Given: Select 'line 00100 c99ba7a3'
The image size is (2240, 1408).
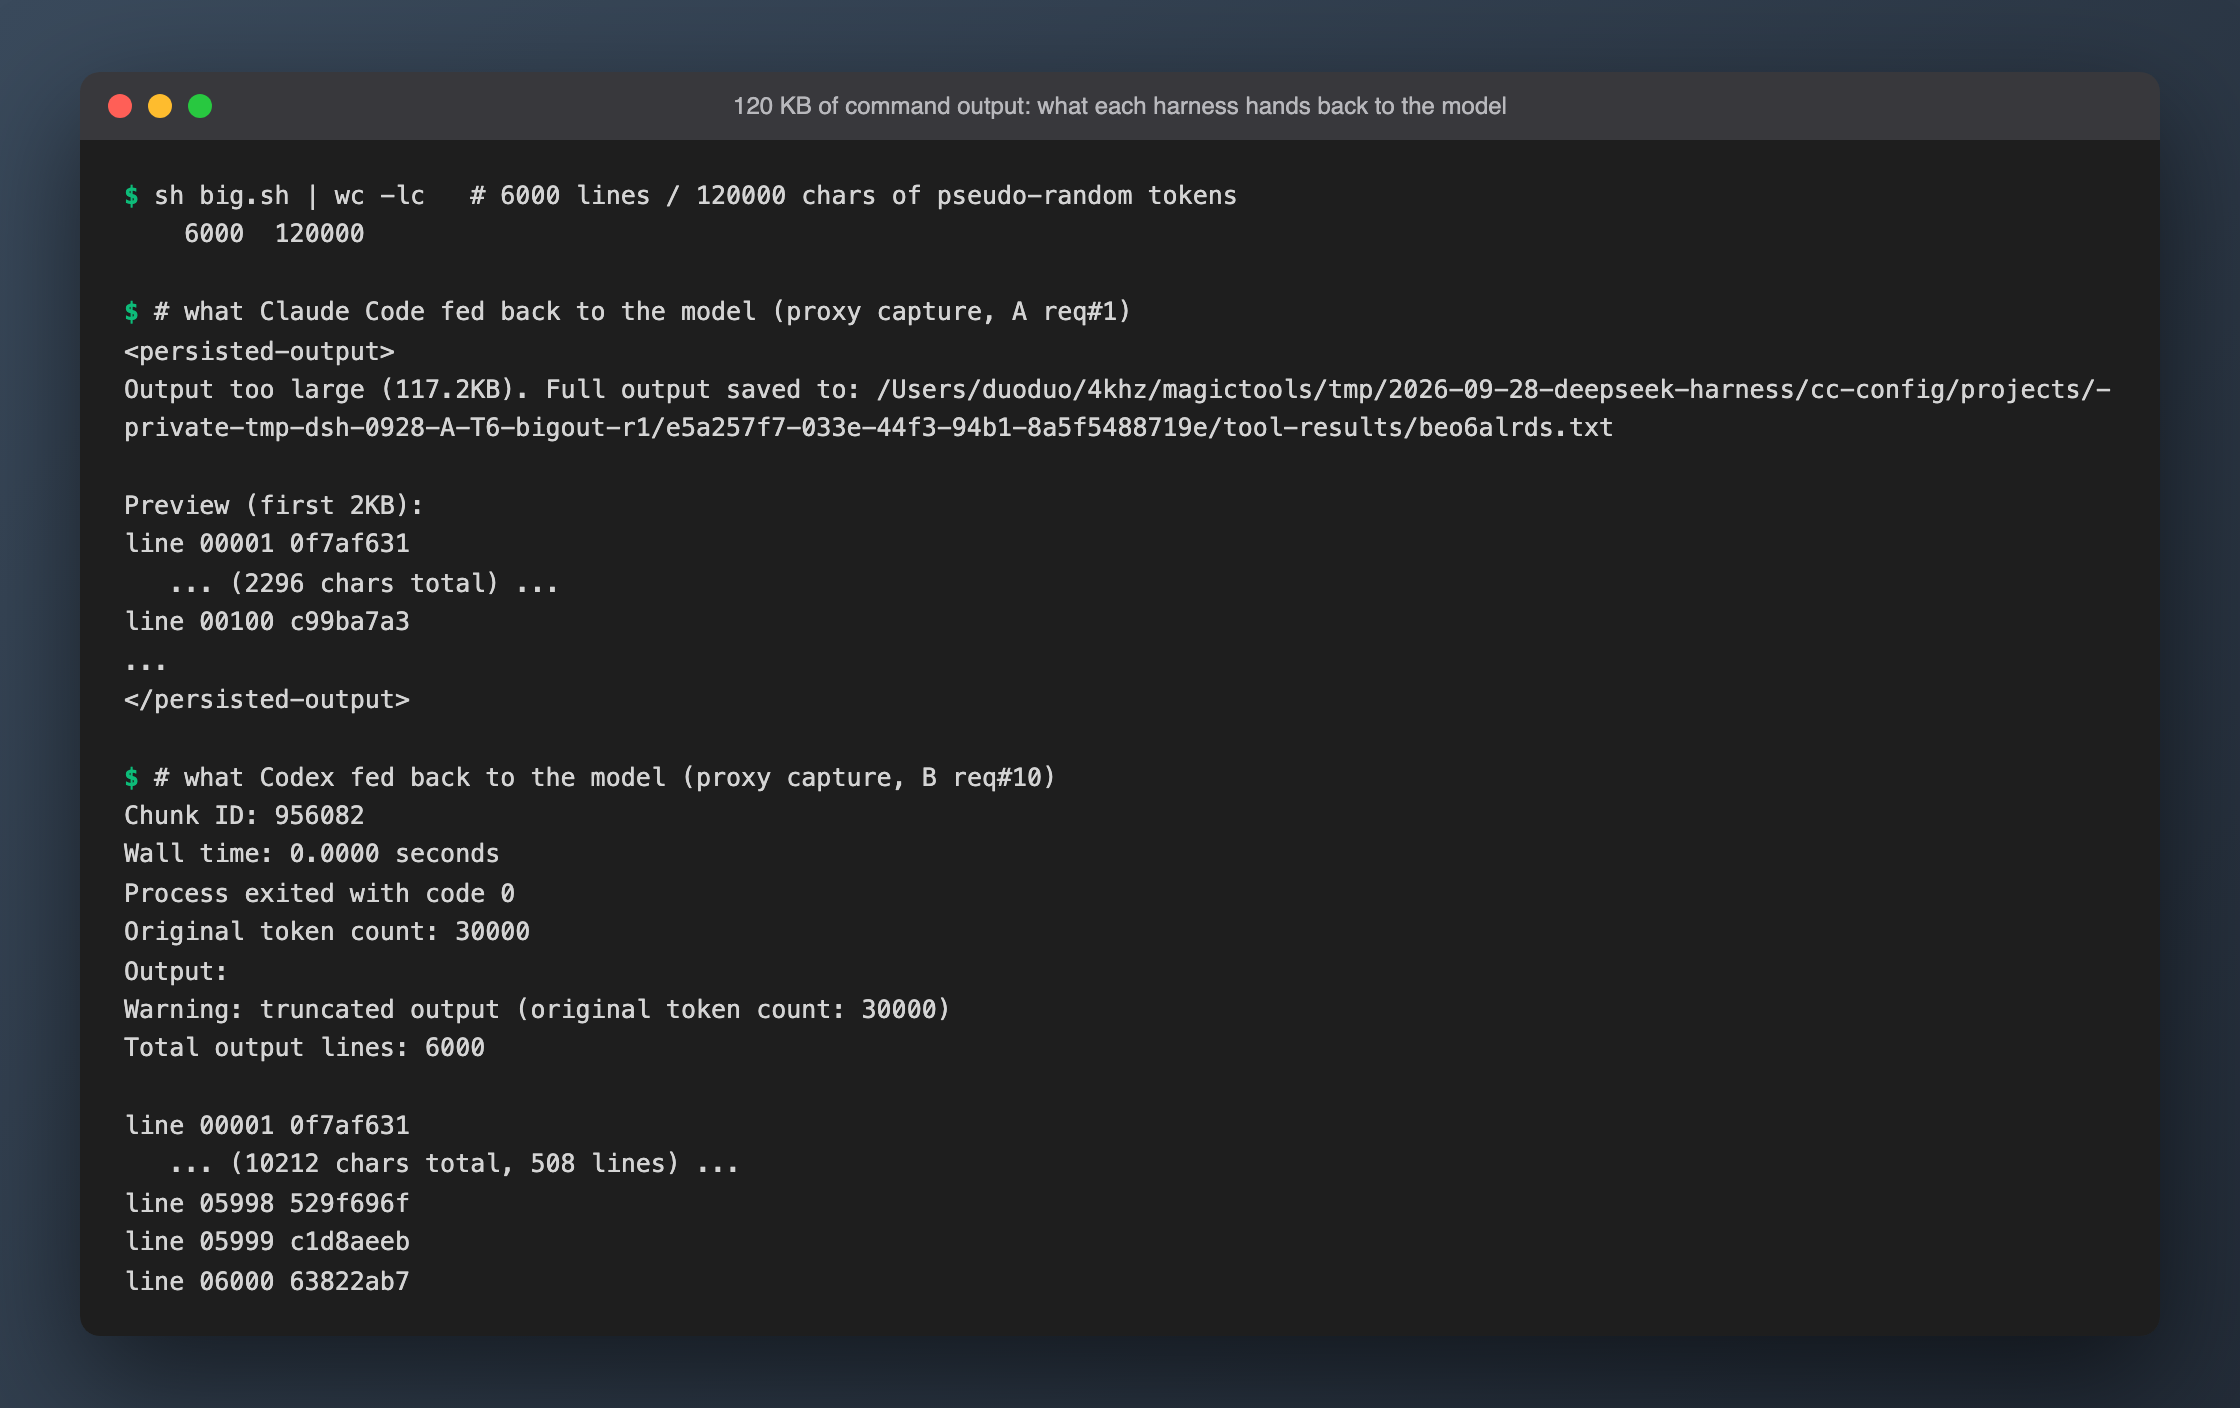Looking at the screenshot, I should 267,621.
